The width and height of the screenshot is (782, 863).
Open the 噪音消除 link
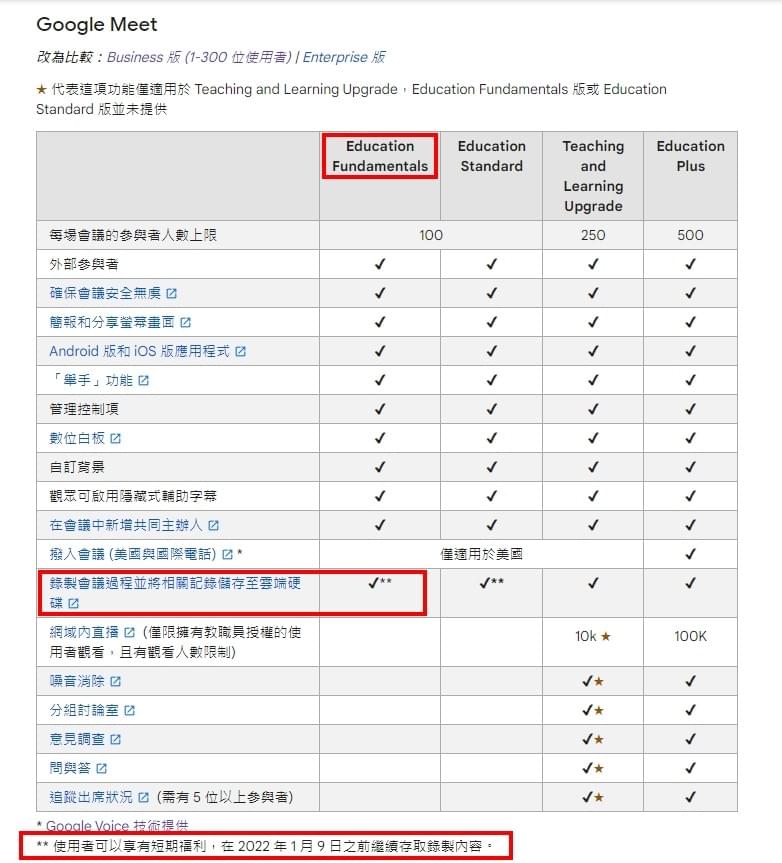77,681
